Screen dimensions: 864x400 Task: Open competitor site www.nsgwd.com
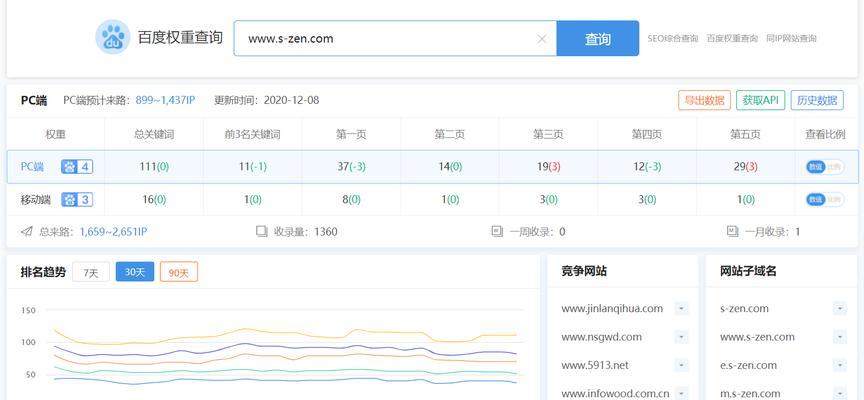(602, 337)
